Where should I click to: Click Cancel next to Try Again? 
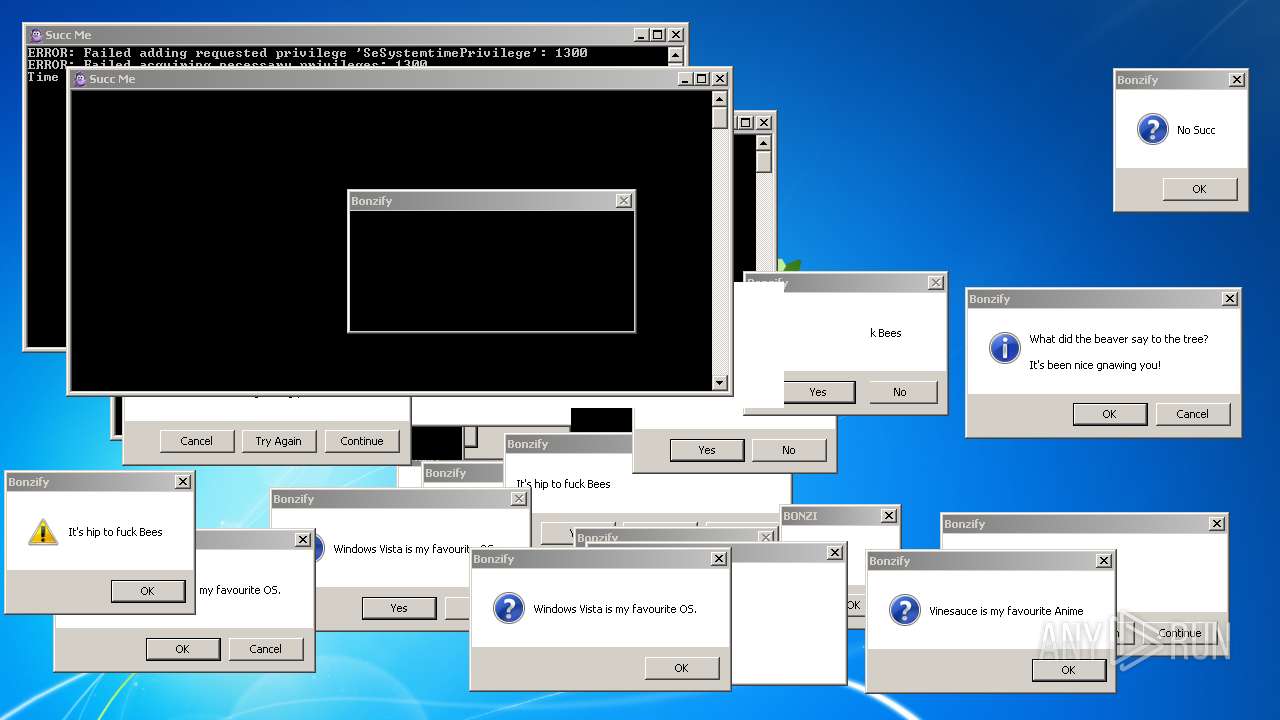point(196,441)
